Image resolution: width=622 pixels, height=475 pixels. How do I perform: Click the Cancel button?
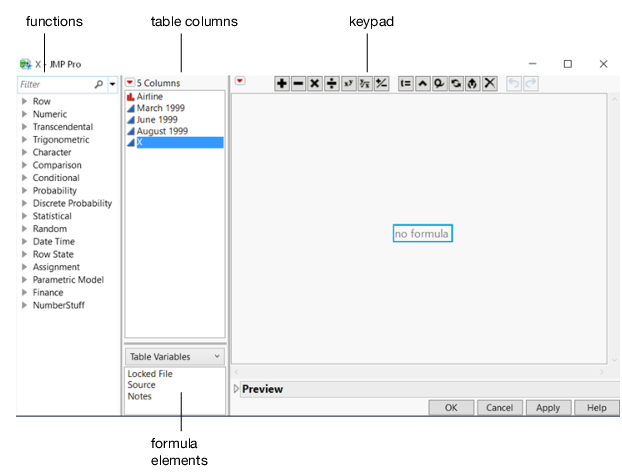[499, 408]
